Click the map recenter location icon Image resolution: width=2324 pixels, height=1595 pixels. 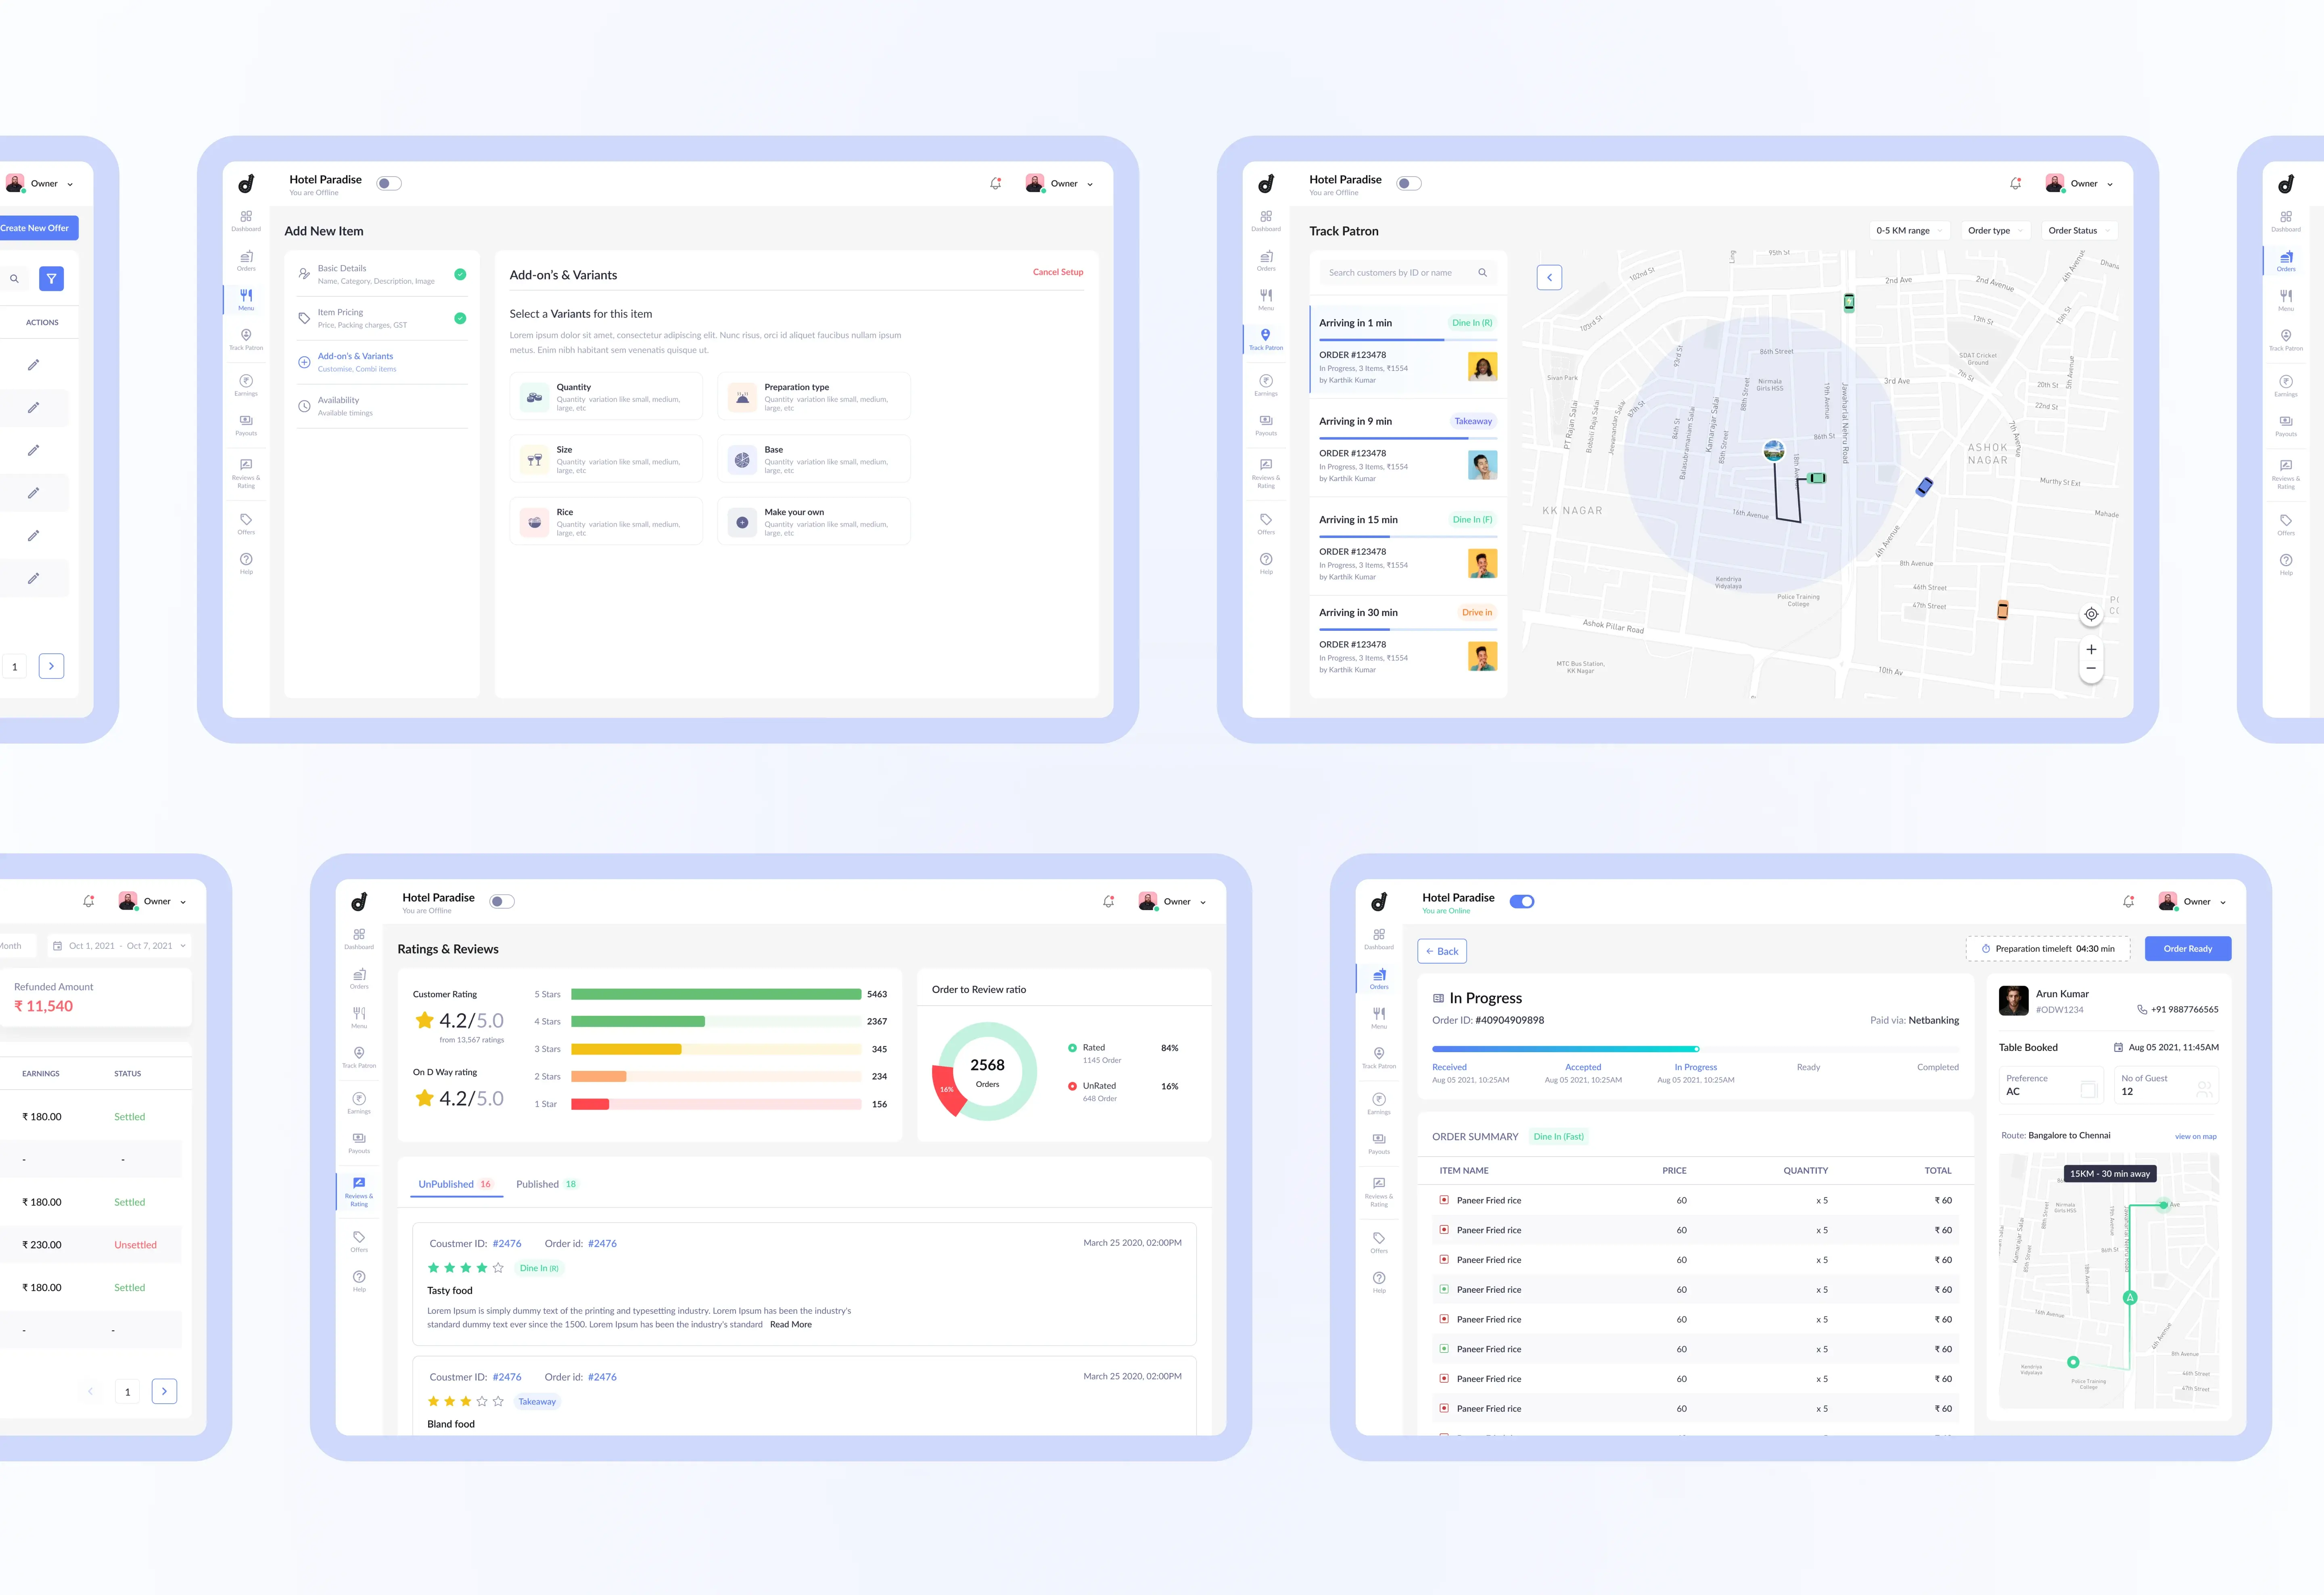click(2091, 614)
